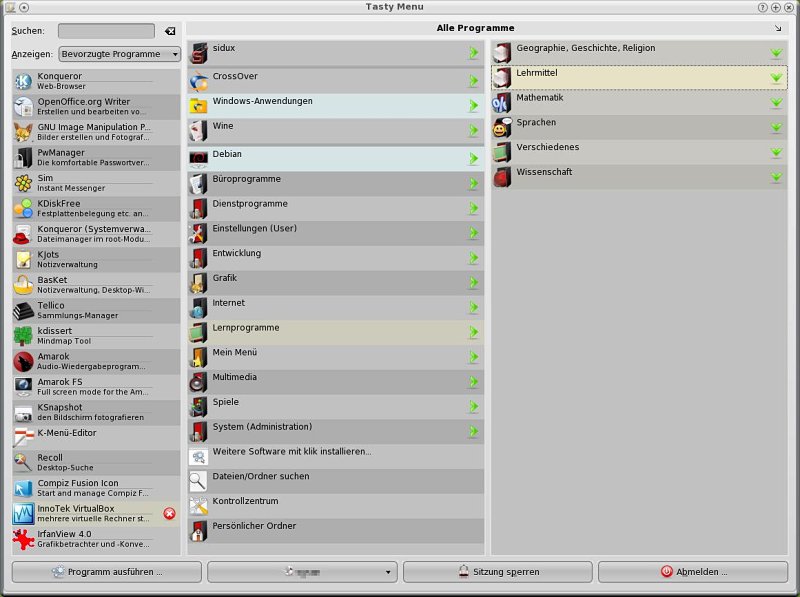Click Abmelden button

[x=693, y=572]
